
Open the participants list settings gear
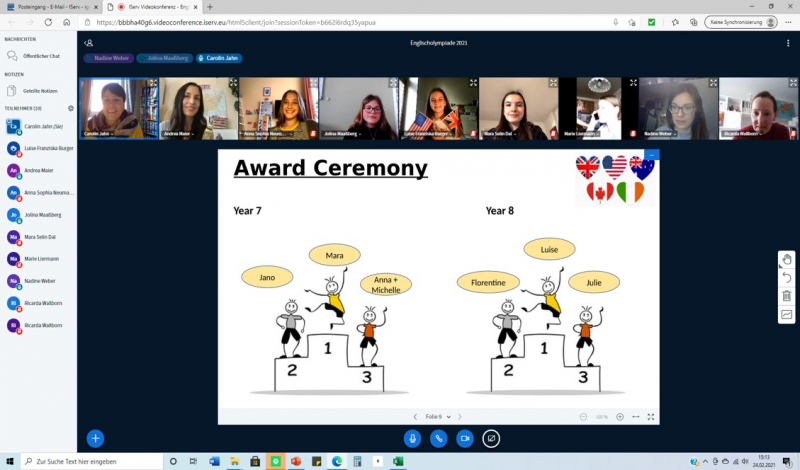70,108
